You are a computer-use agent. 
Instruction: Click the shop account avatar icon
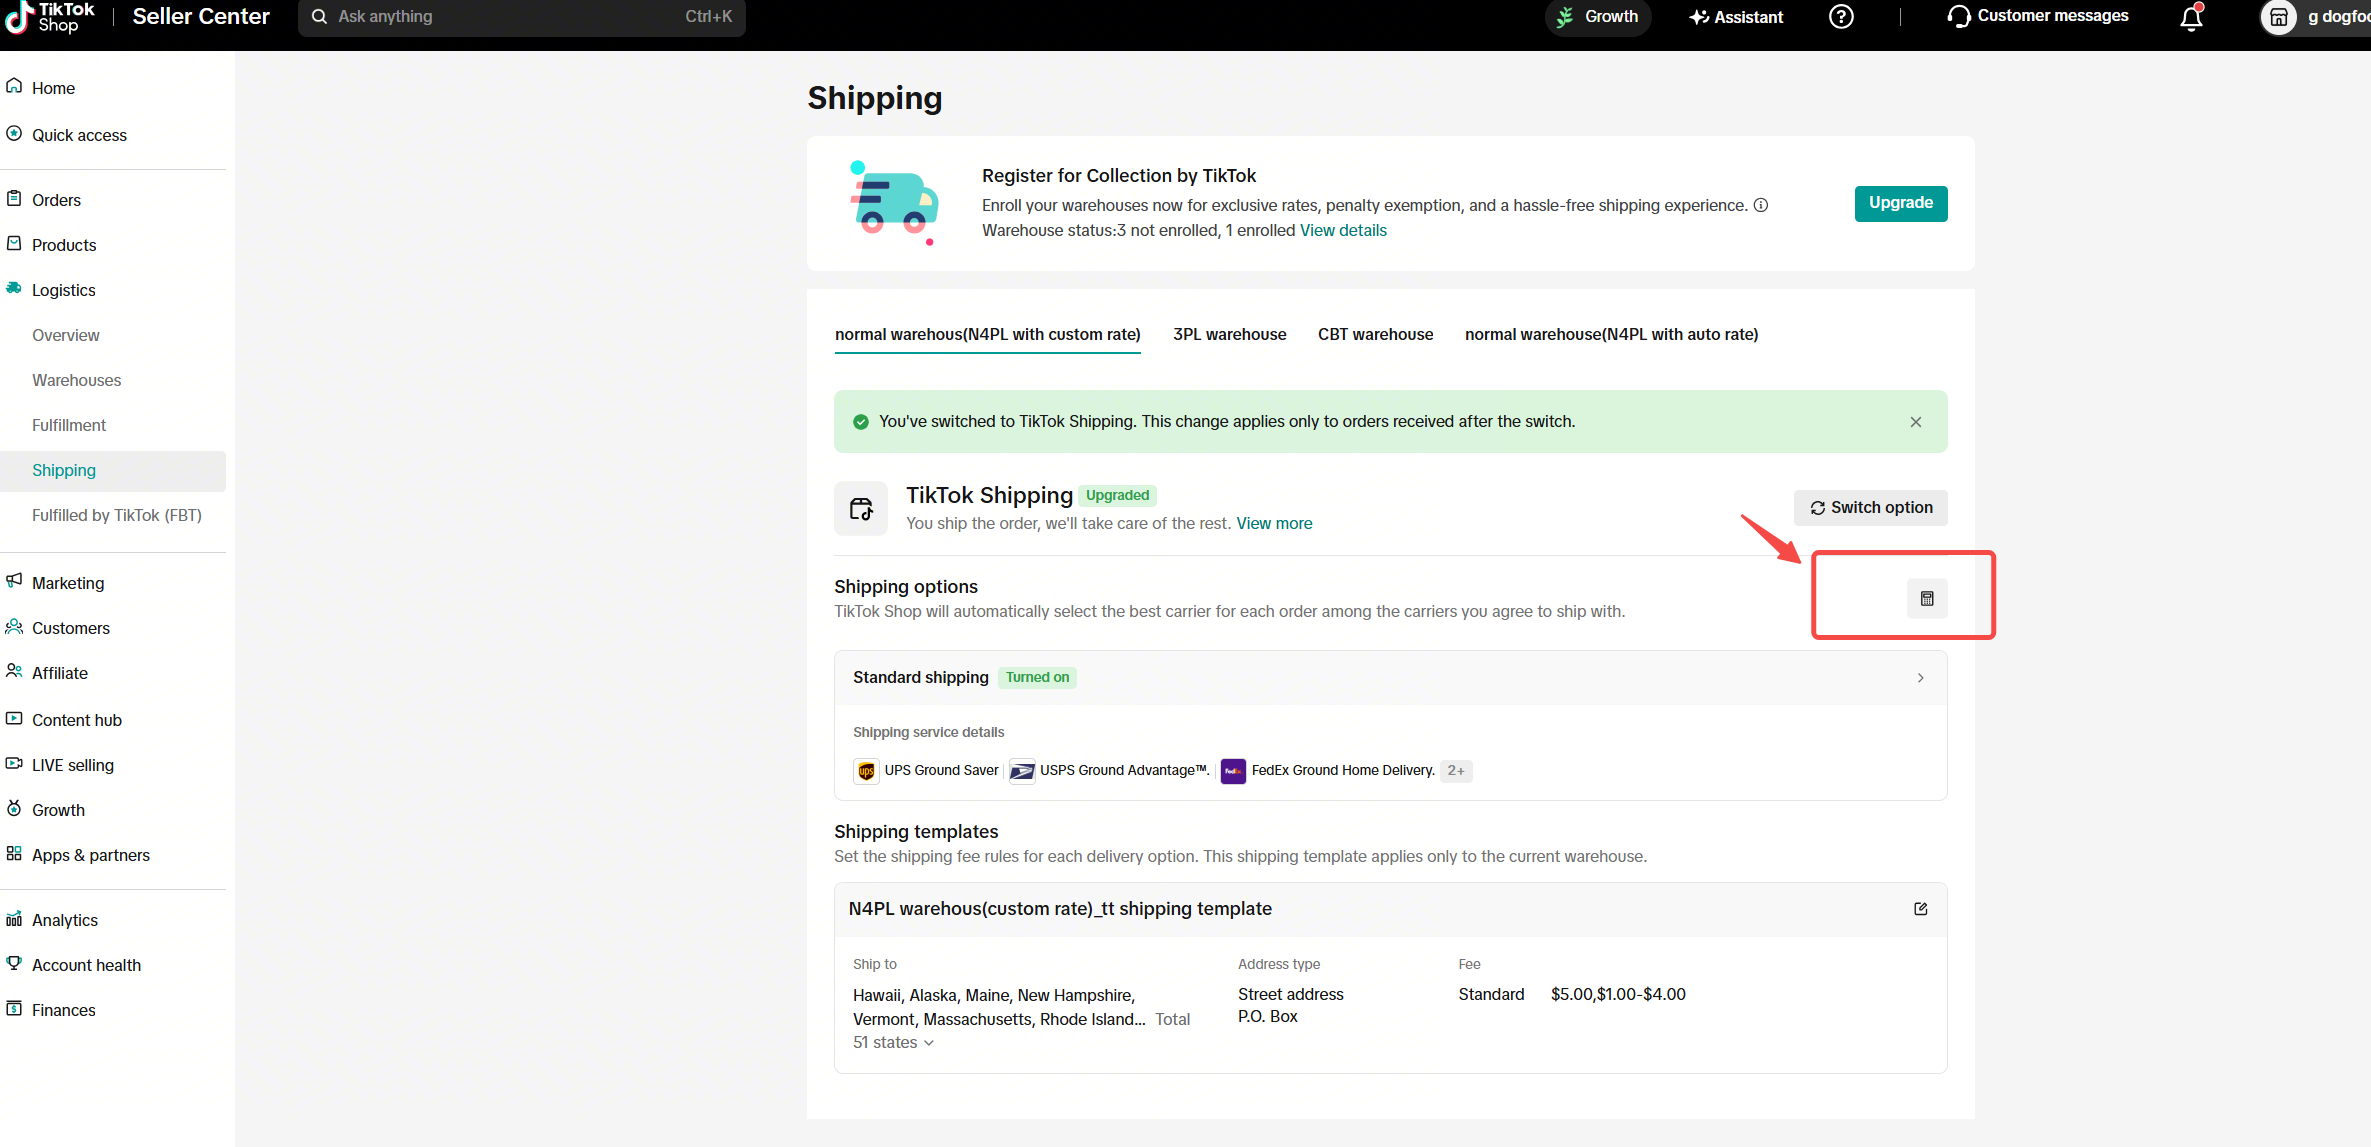tap(2278, 17)
